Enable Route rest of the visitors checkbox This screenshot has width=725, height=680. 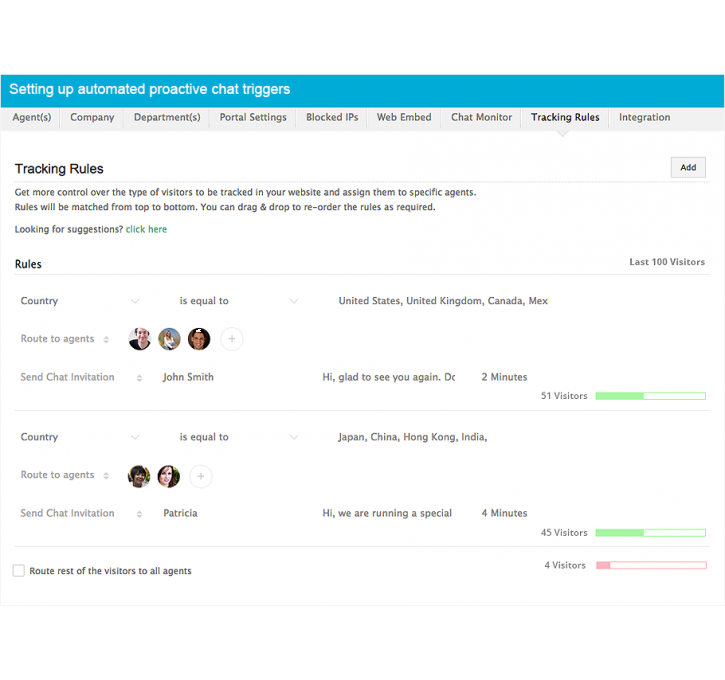19,571
